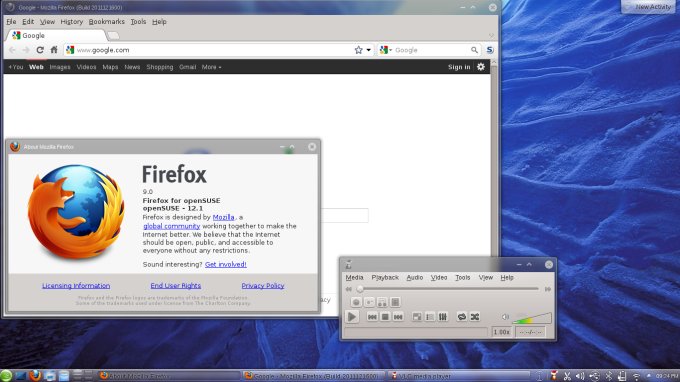Toggle VLC loop mode
Screen dimensions: 680x382
coord(462,317)
